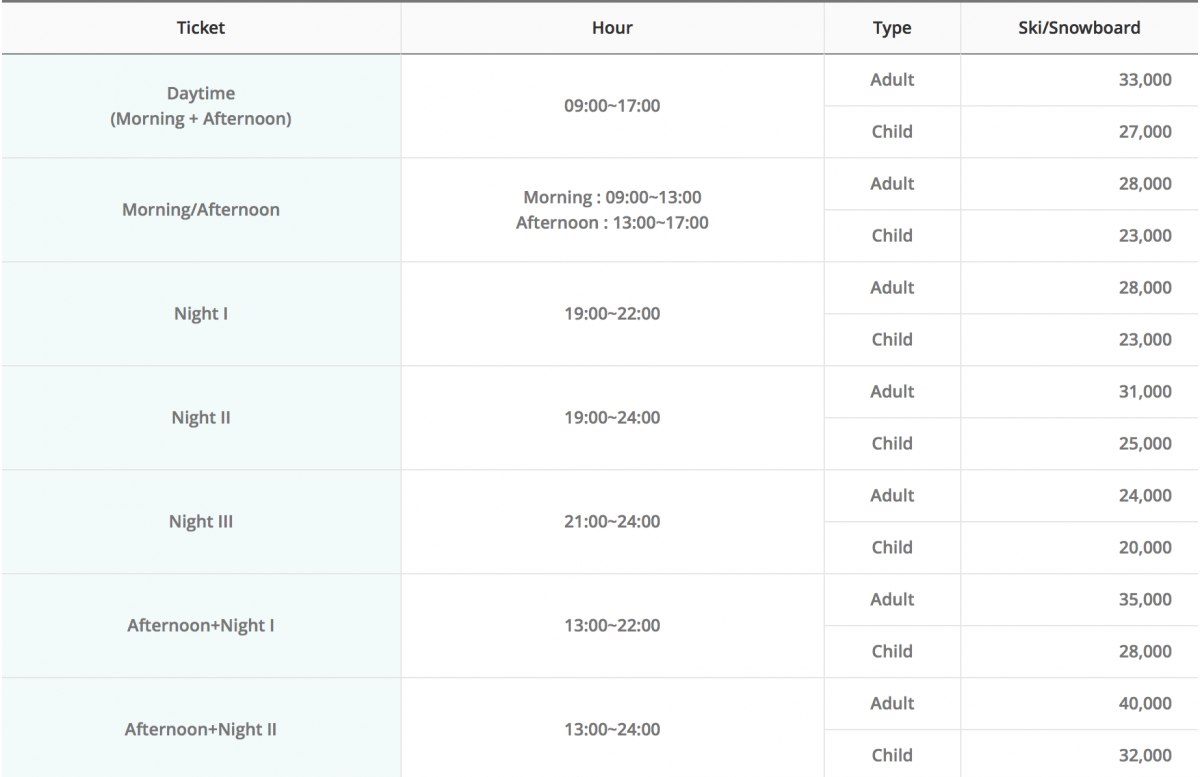
Task: Select the Morning/Afternoon ticket cell
Action: [200, 210]
